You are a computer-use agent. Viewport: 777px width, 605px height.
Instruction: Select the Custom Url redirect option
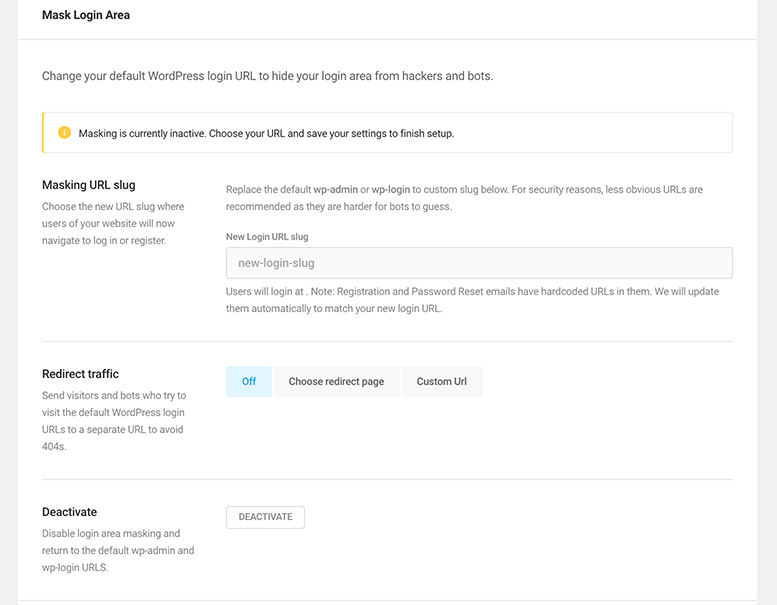click(x=441, y=381)
